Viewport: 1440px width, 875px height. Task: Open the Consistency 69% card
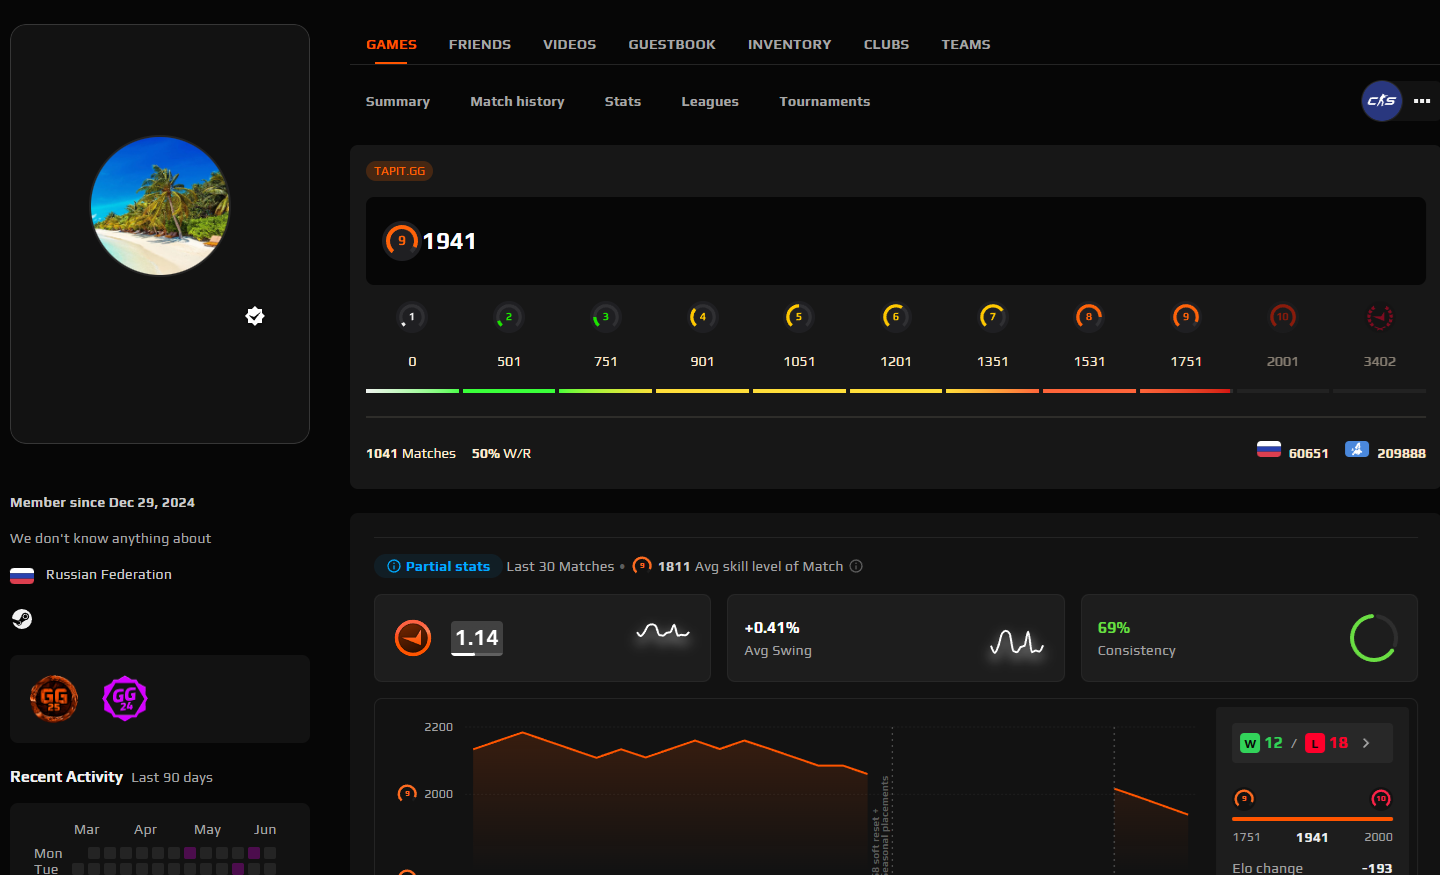pyautogui.click(x=1249, y=638)
